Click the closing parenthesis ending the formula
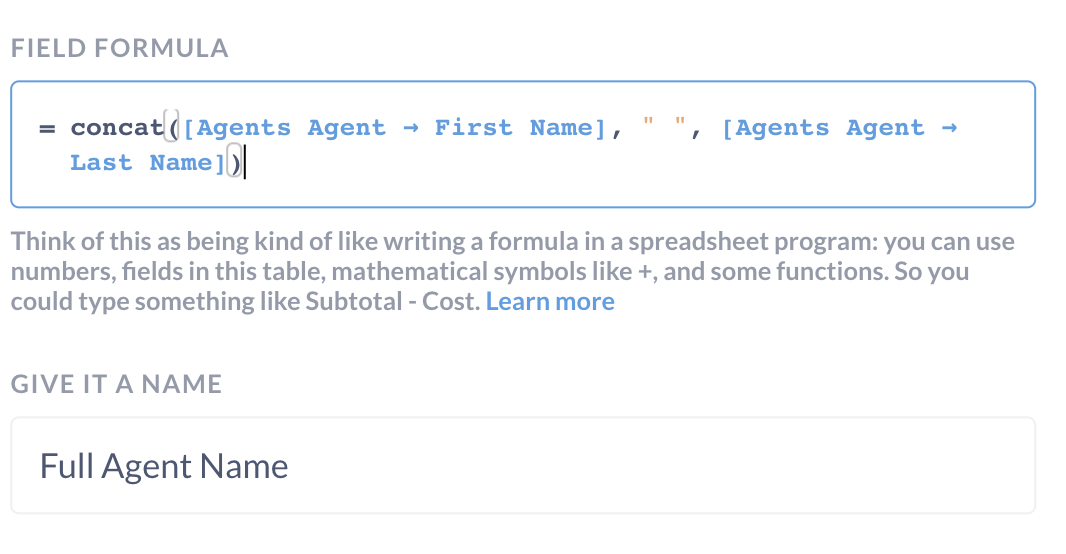Screen dimensions: 1066x554 [x=235, y=162]
